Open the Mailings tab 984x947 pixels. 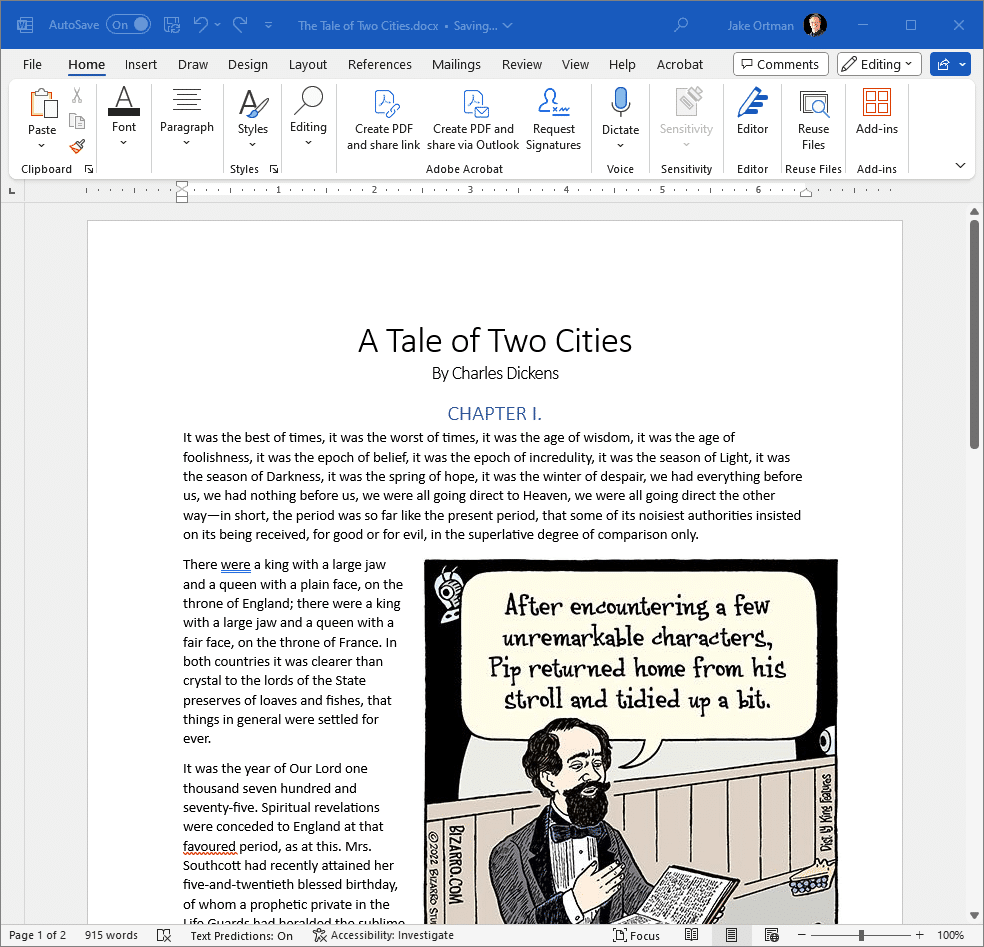(456, 65)
